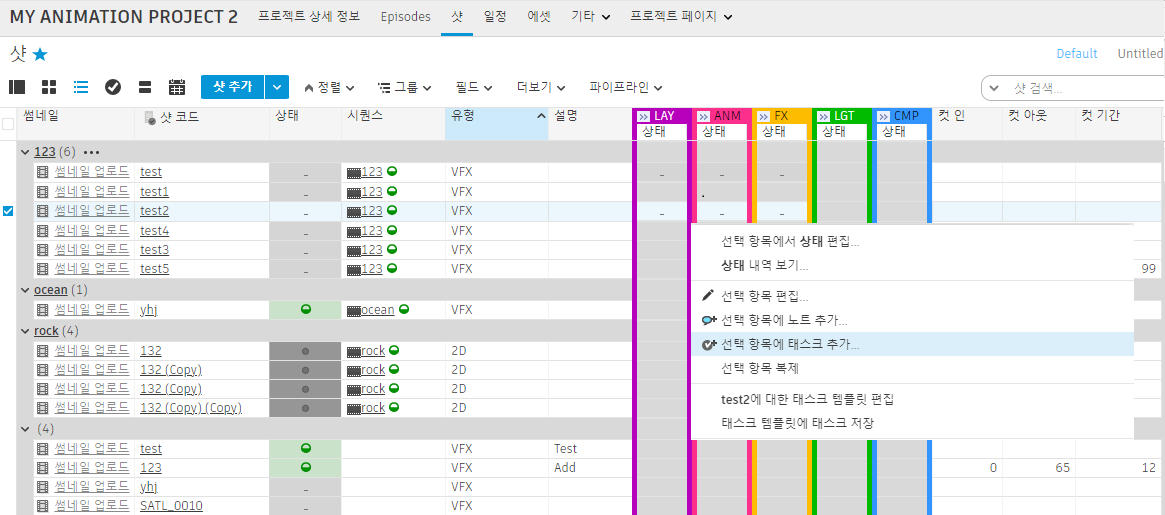Open the 파이프라인 pipeline dropdown
1165x515 pixels.
tap(626, 87)
